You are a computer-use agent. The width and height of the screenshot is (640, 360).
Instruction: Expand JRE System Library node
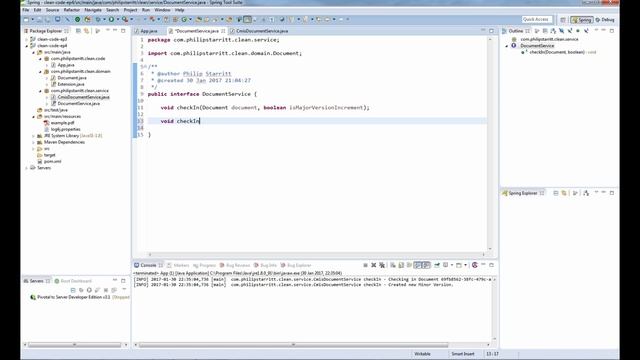[x=33, y=136]
